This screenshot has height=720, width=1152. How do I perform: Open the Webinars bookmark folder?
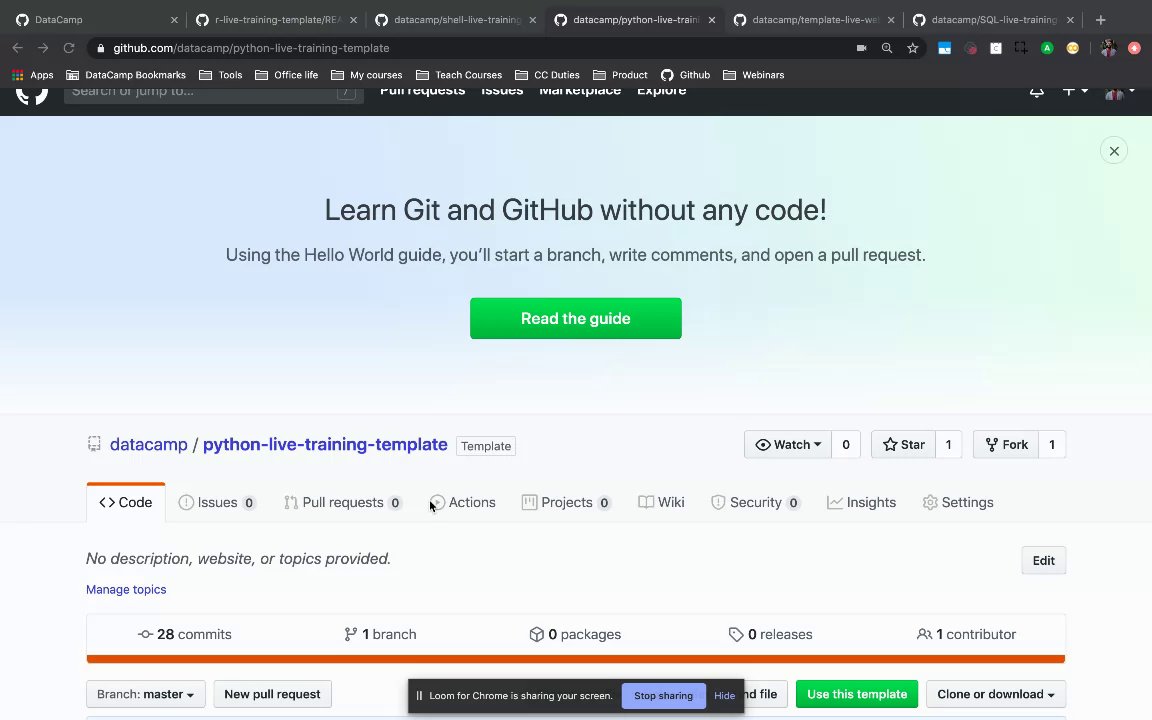tap(754, 75)
